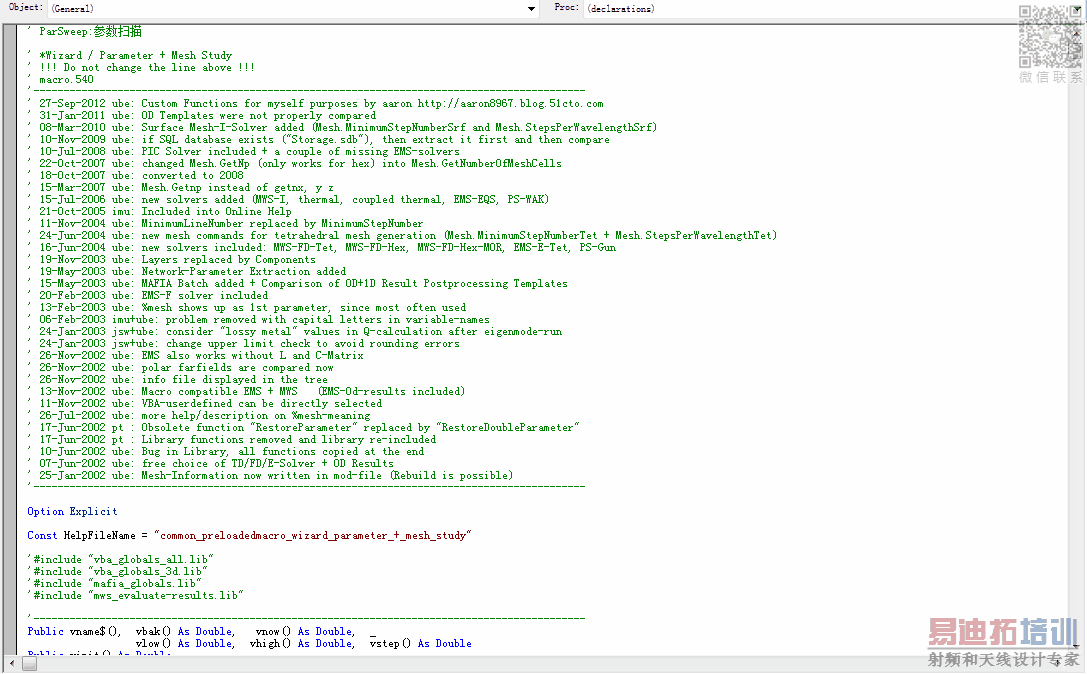Screen dimensions: 1087x674
Task: Click the 26-Nov-2002 EMS works without L line
Action: click(195, 355)
